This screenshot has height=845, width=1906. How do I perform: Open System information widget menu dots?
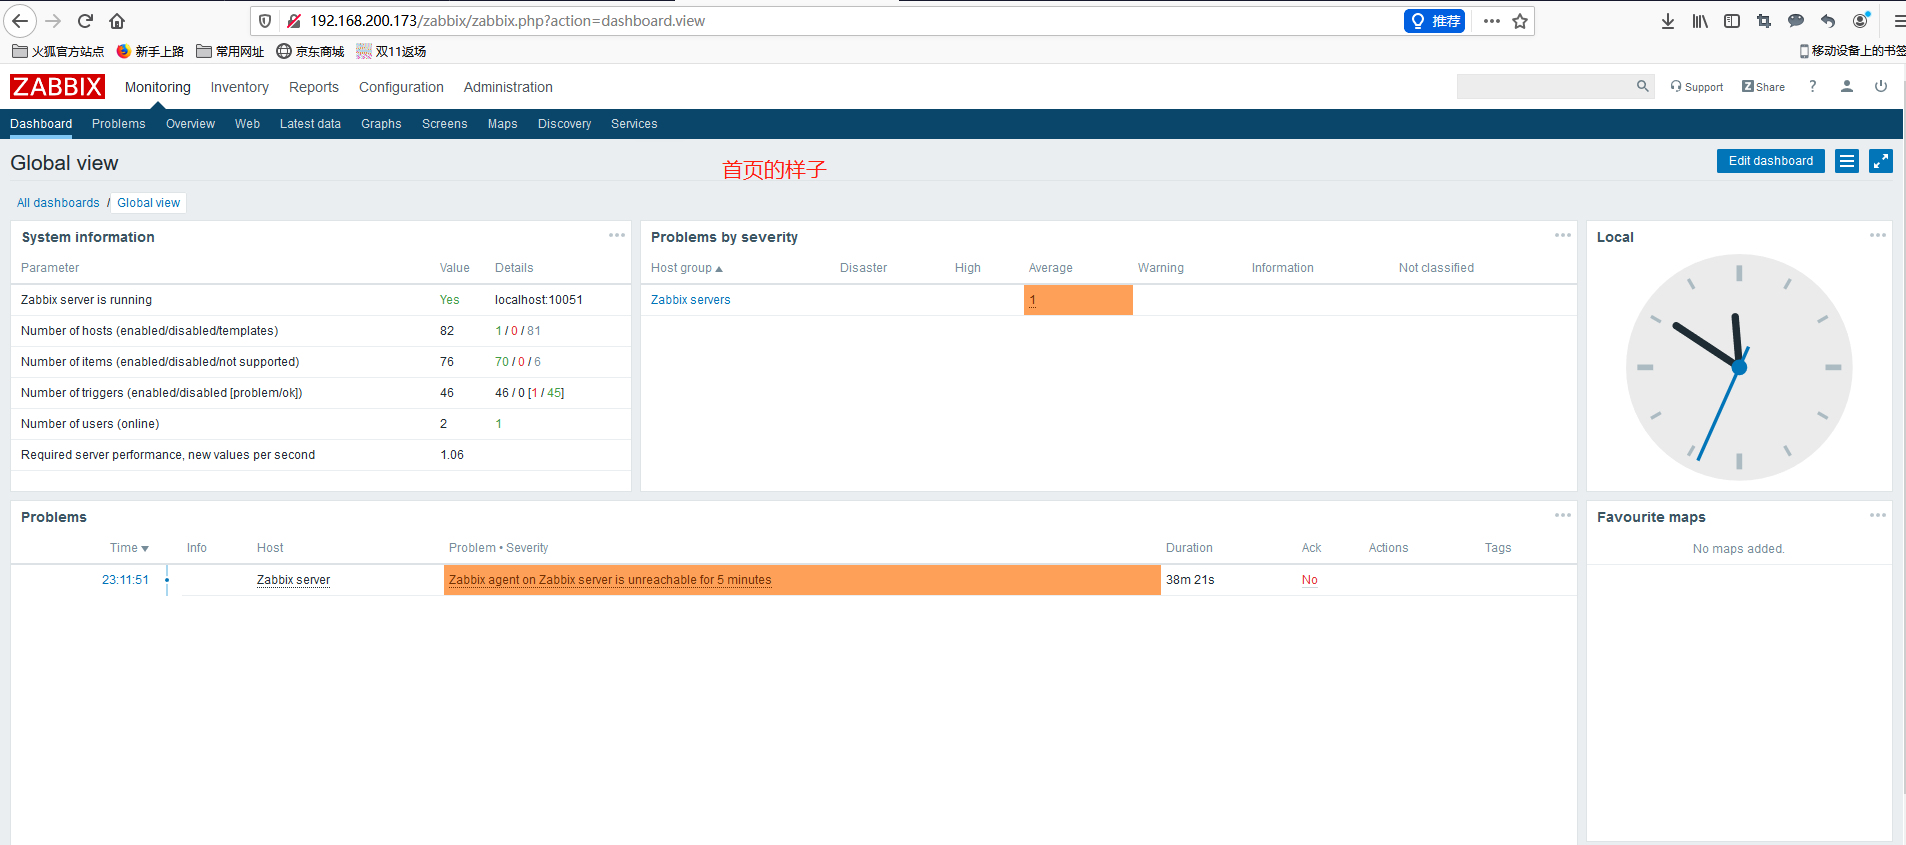point(616,236)
